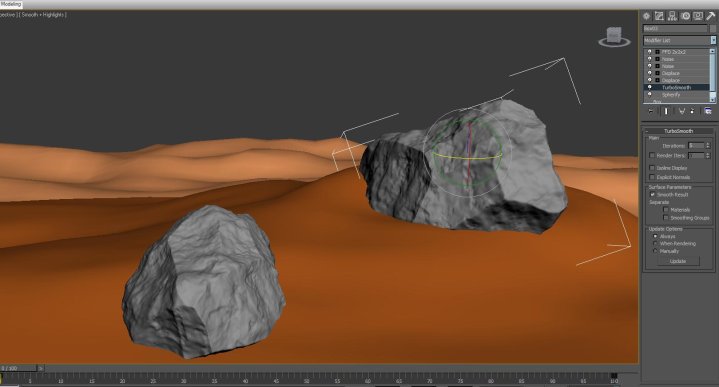
Task: Toggle the Spherify modifier lightbulb
Action: pyautogui.click(x=649, y=94)
